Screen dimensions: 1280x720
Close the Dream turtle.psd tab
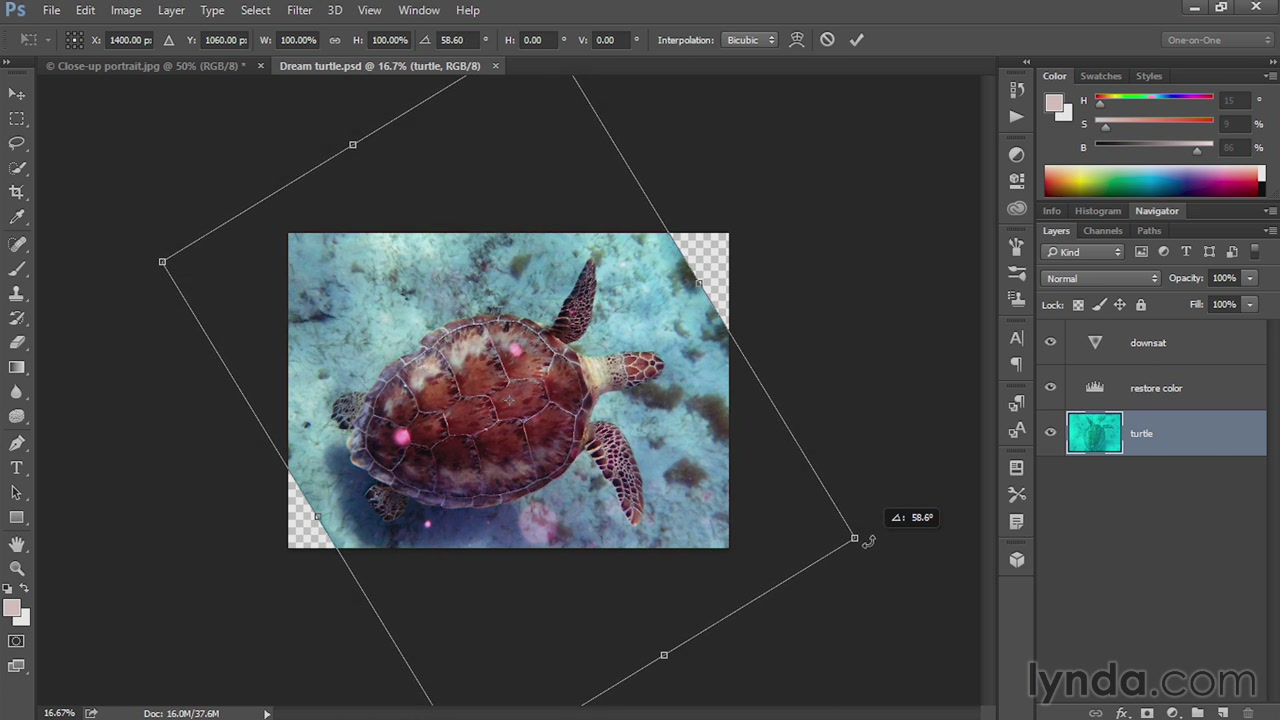(x=495, y=66)
